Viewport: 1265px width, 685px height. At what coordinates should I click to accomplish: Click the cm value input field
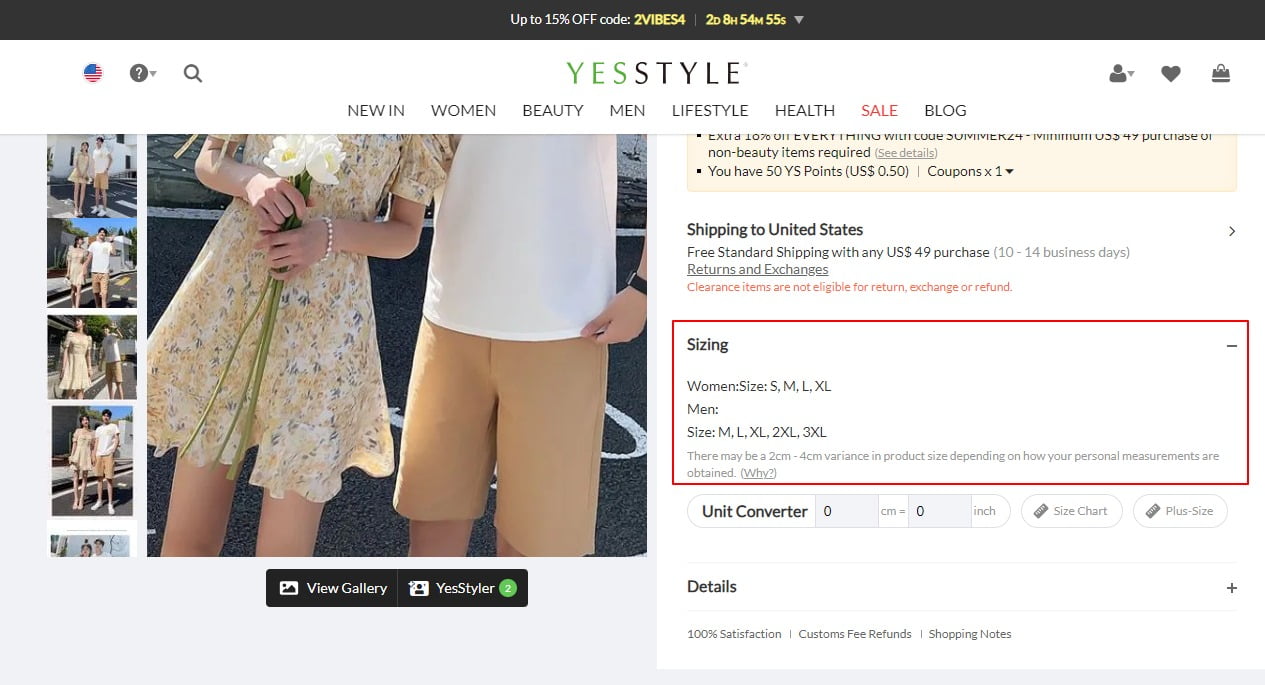(846, 511)
